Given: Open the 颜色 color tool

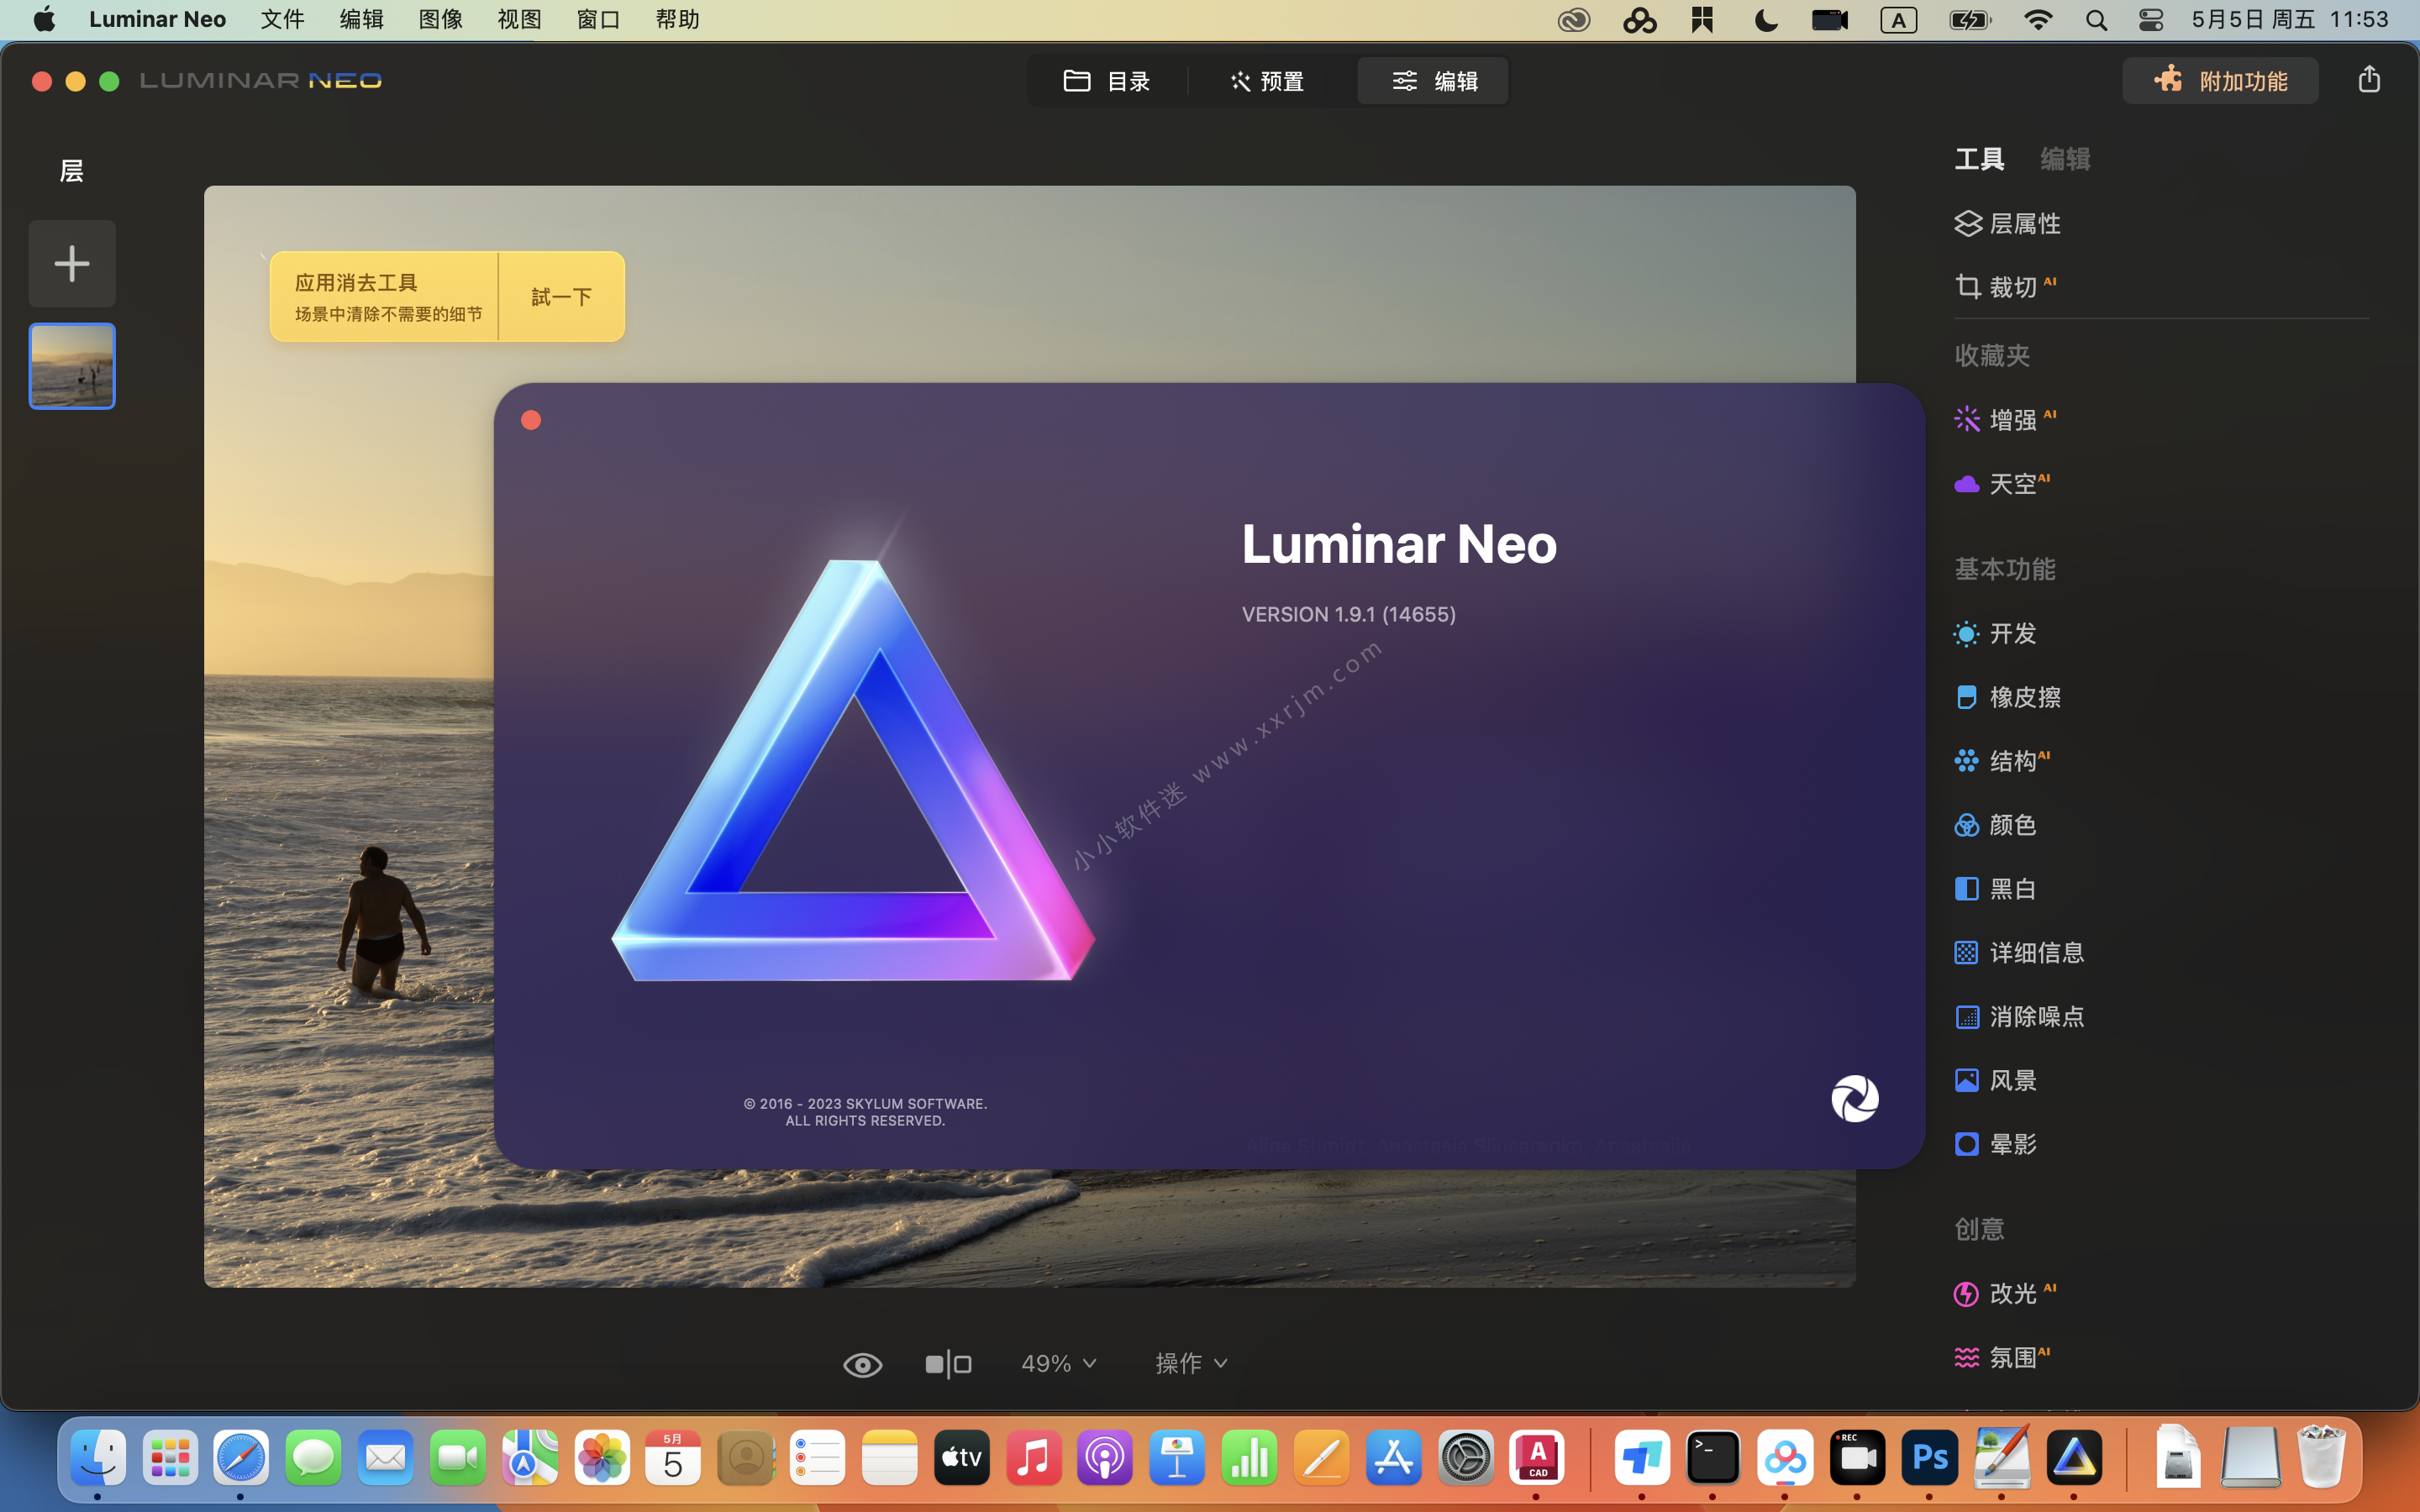Looking at the screenshot, I should coord(1996,825).
